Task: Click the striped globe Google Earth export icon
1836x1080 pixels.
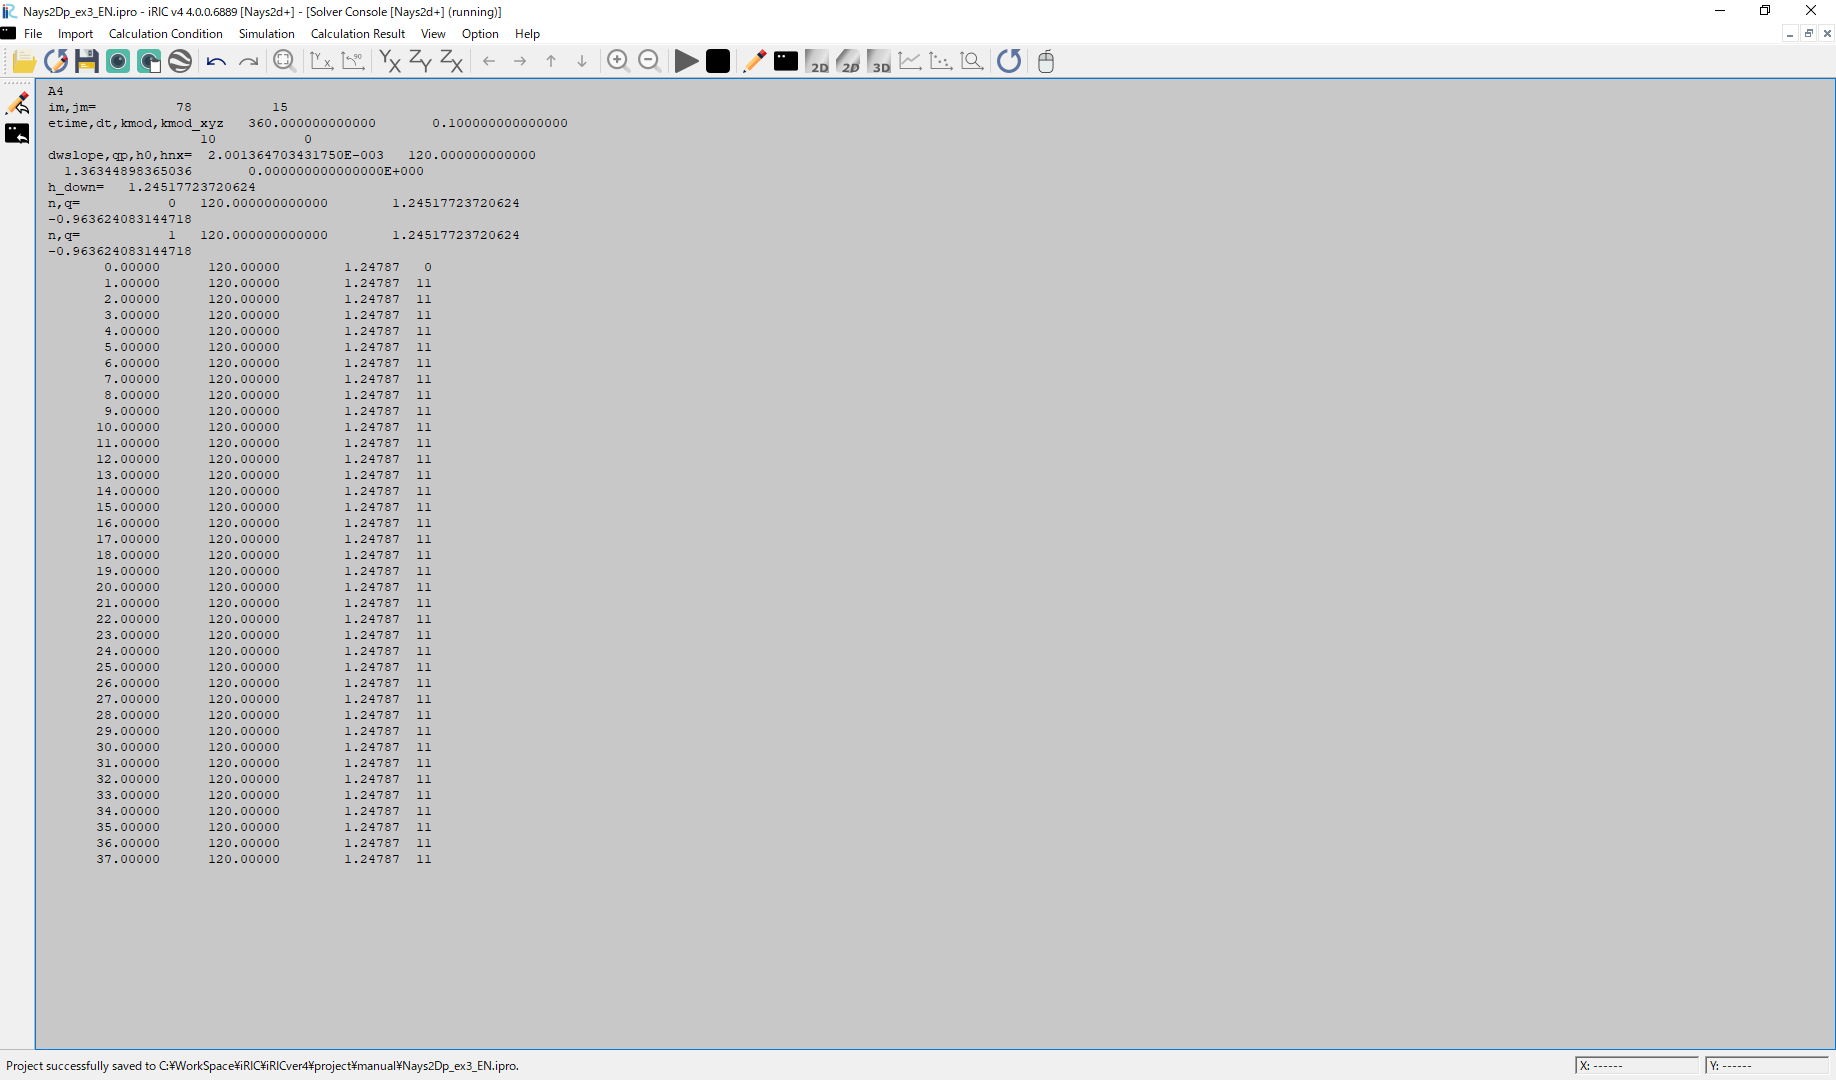Action: 180,61
